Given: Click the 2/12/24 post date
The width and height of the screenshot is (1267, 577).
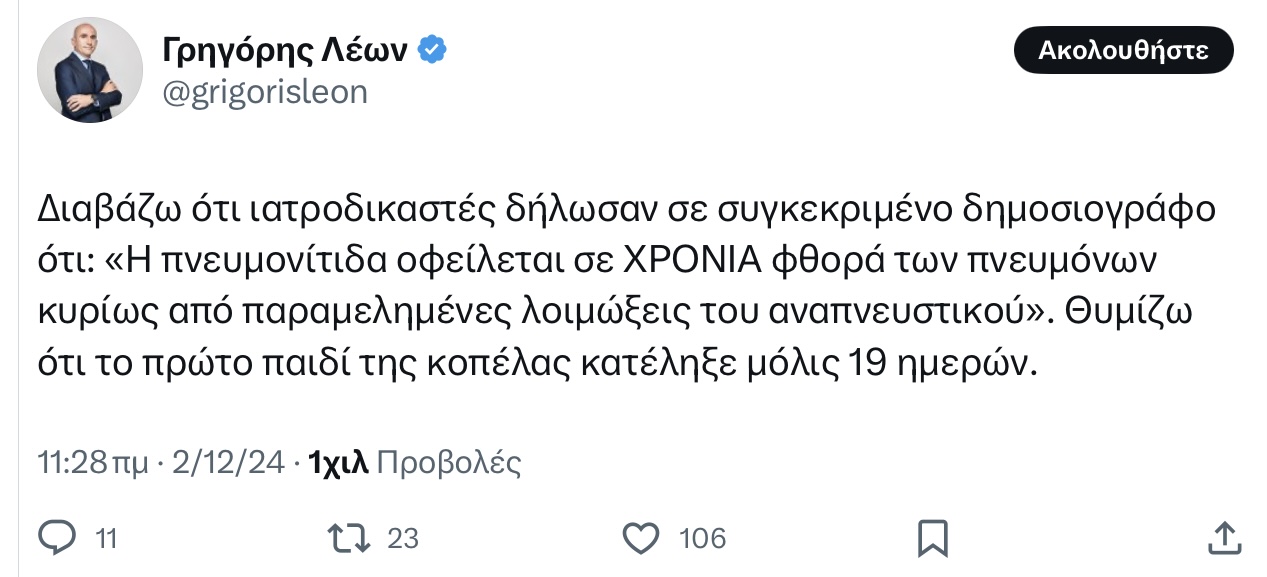Looking at the screenshot, I should pos(229,463).
